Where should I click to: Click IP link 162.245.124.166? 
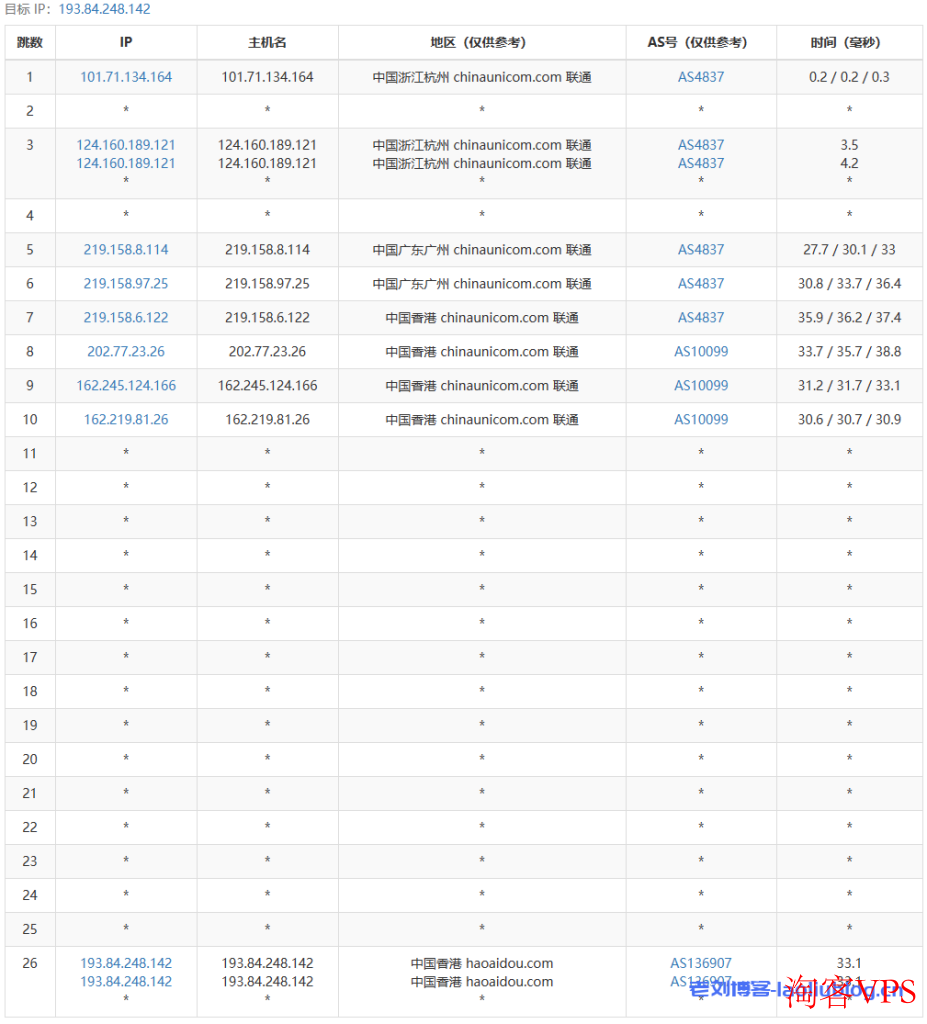tap(126, 385)
